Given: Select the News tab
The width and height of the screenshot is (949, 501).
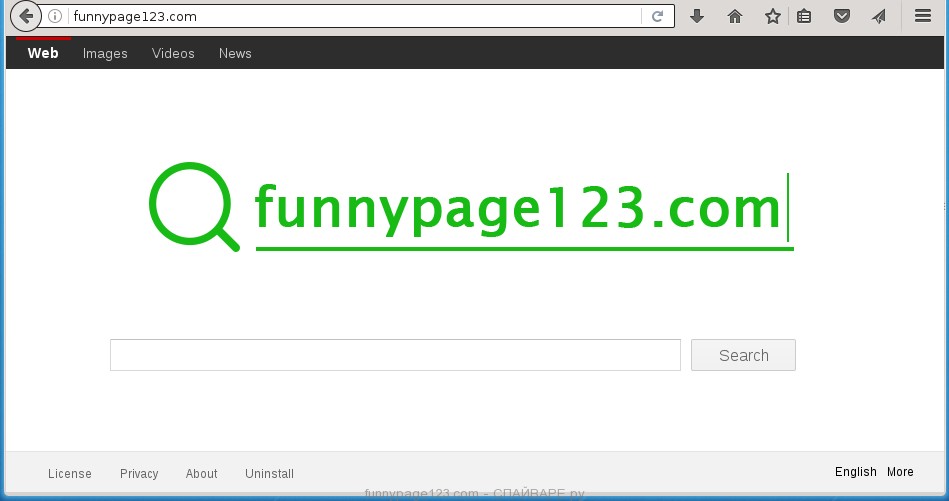Looking at the screenshot, I should pyautogui.click(x=235, y=54).
